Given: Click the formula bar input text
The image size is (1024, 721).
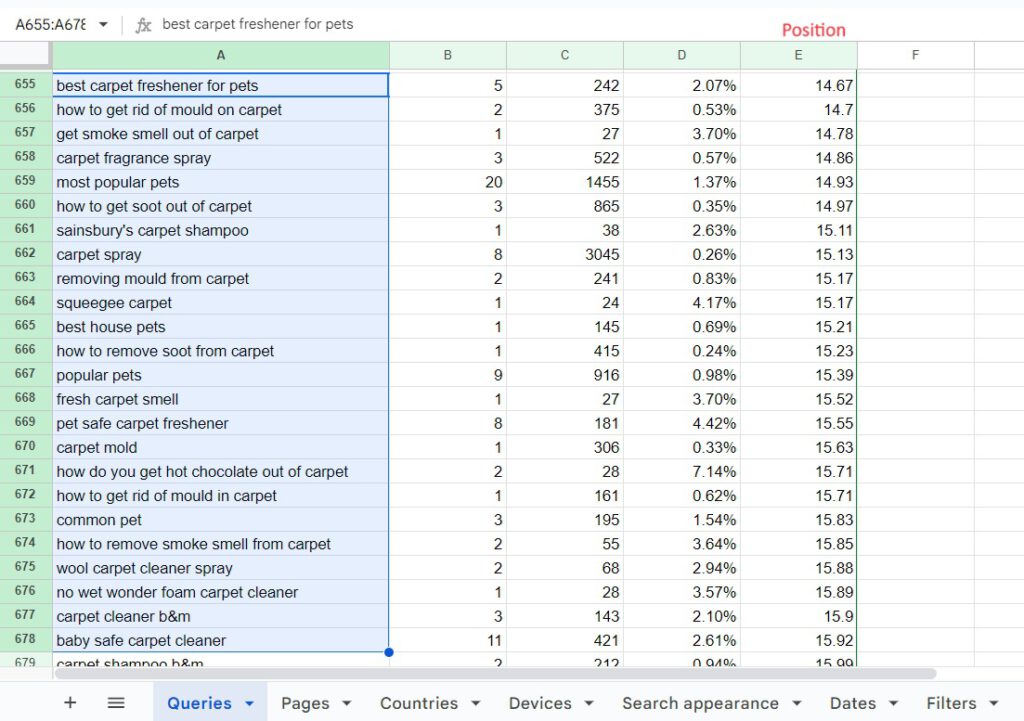Looking at the screenshot, I should point(400,24).
